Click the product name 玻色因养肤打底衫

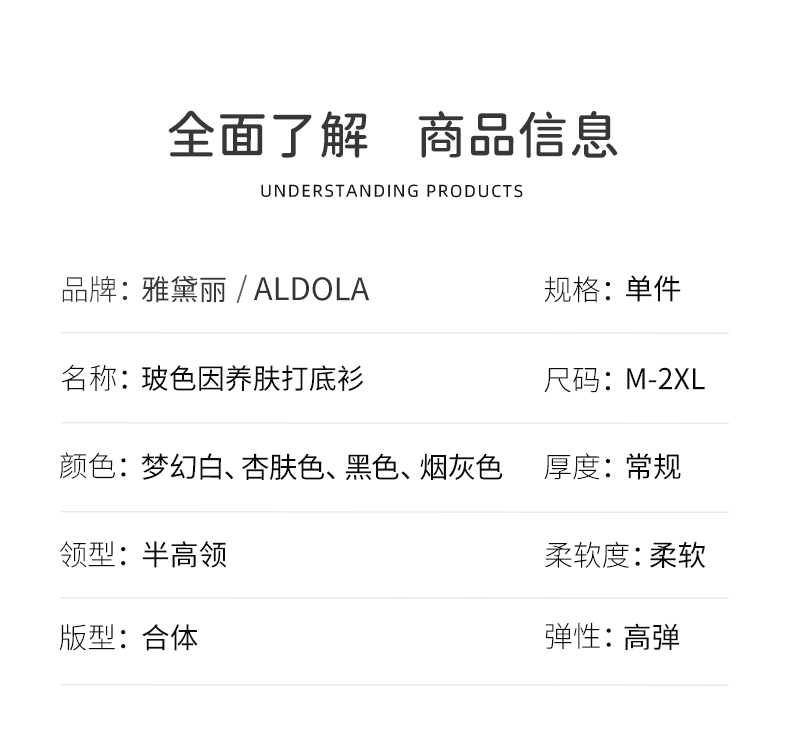point(253,379)
